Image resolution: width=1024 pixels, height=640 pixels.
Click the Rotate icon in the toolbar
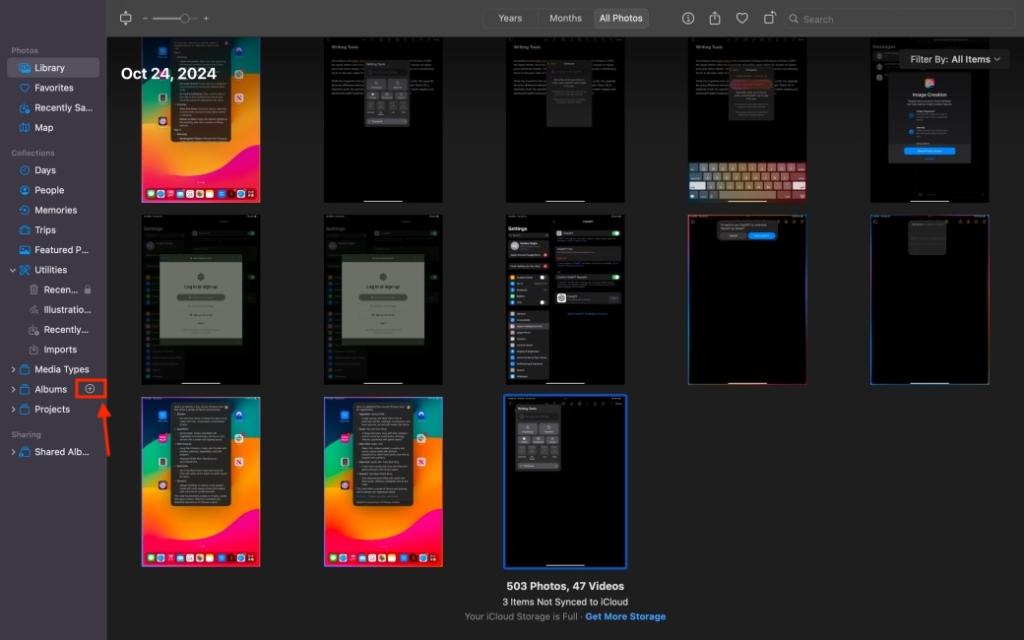pyautogui.click(x=769, y=18)
